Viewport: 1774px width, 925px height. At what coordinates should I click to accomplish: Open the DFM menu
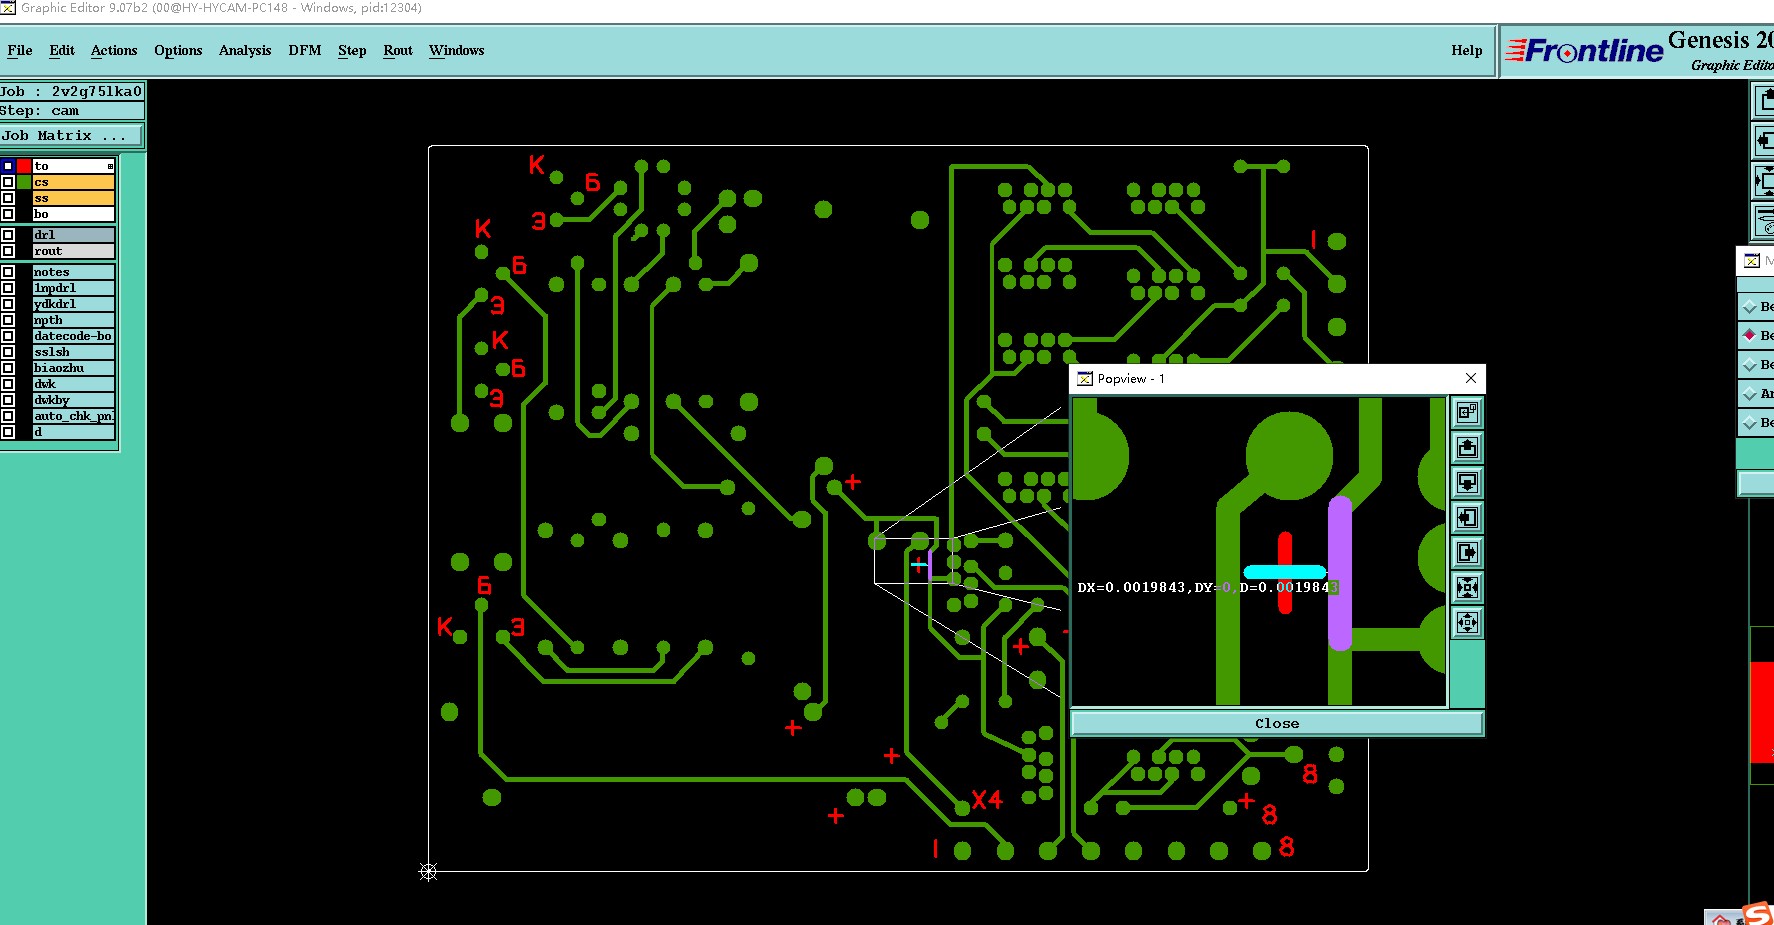tap(305, 50)
